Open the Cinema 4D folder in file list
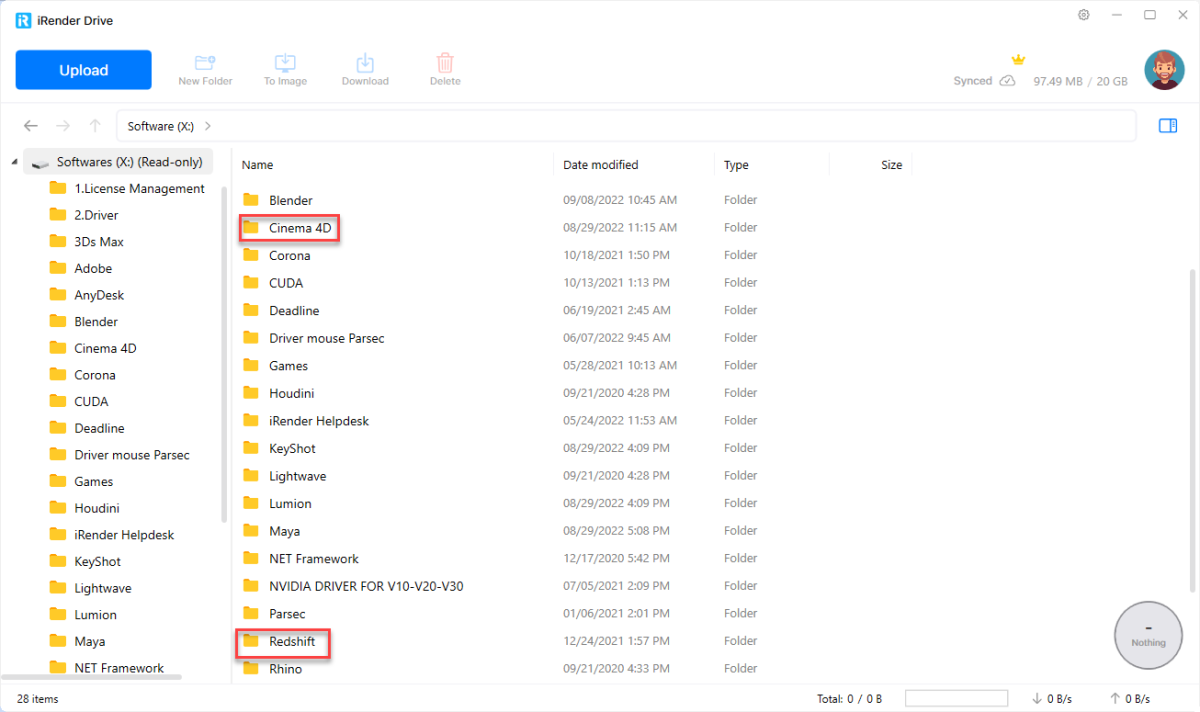 pos(299,228)
